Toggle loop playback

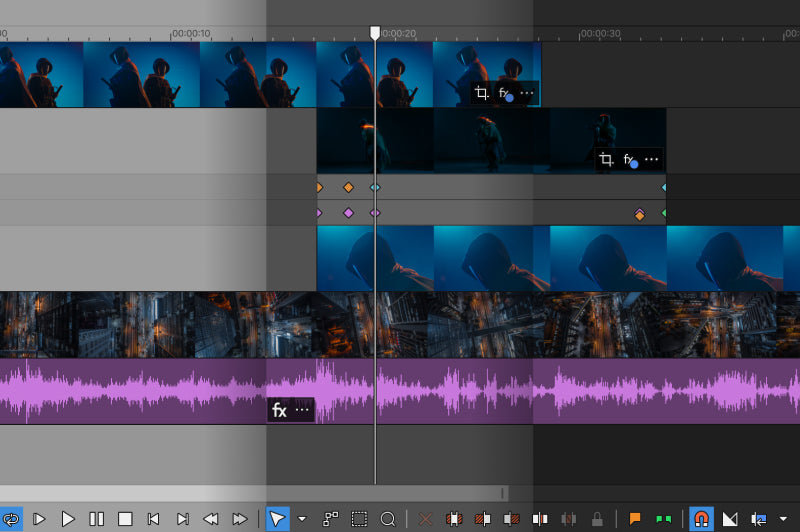coord(11,519)
